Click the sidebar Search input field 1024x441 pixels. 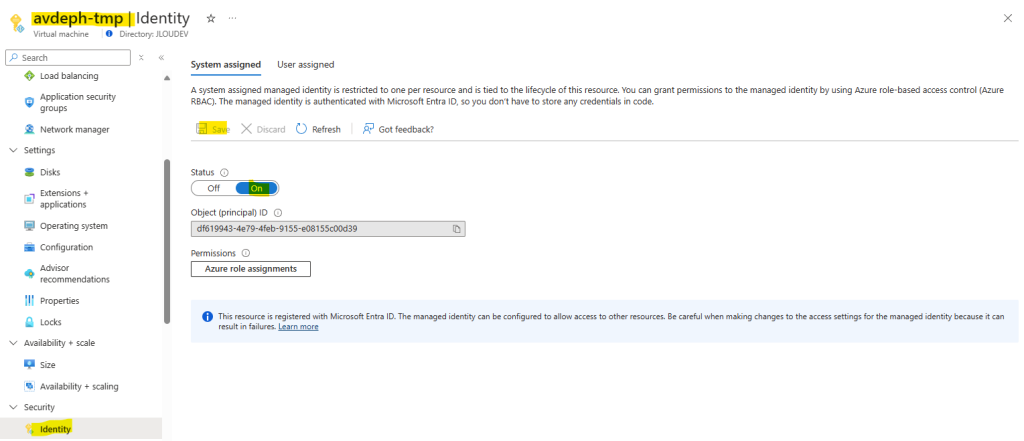click(68, 57)
